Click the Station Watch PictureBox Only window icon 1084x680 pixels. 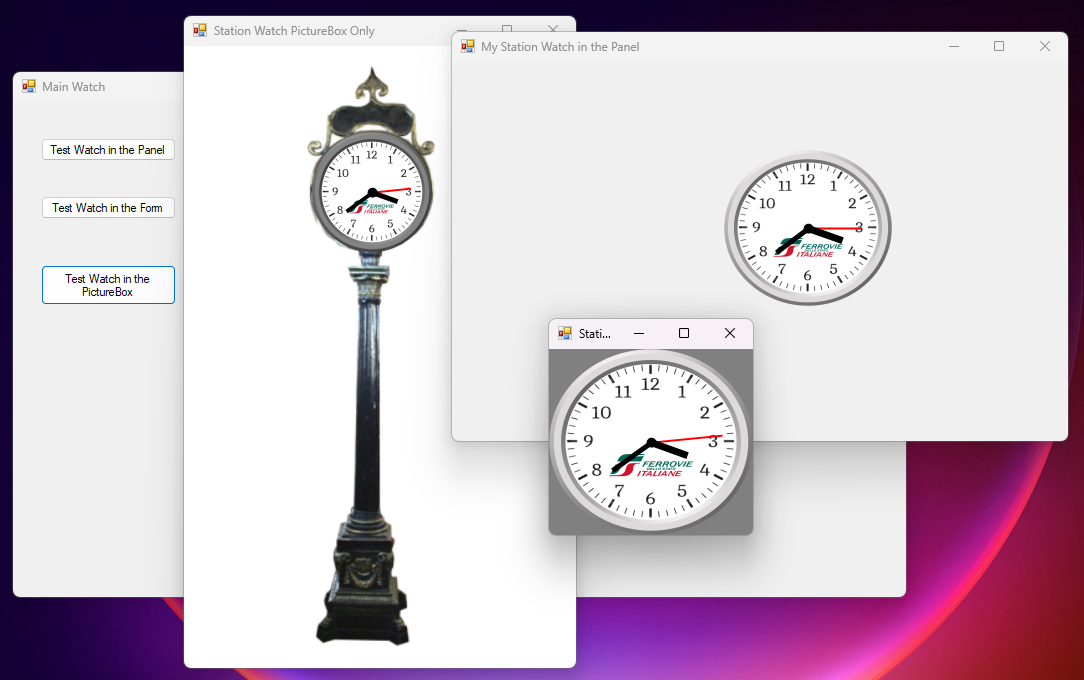click(200, 30)
